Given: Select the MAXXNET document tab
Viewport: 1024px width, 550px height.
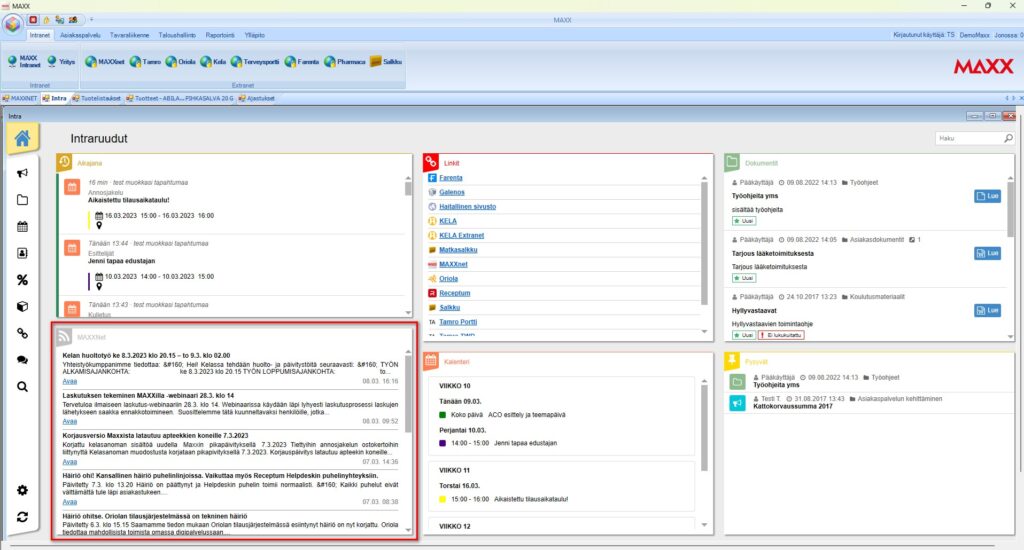Looking at the screenshot, I should coord(20,99).
